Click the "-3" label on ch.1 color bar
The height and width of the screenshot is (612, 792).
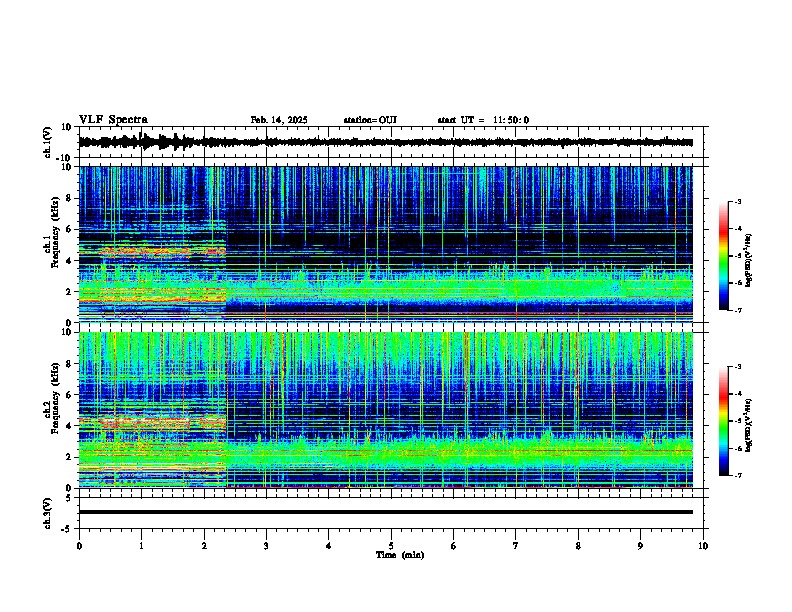click(x=738, y=202)
